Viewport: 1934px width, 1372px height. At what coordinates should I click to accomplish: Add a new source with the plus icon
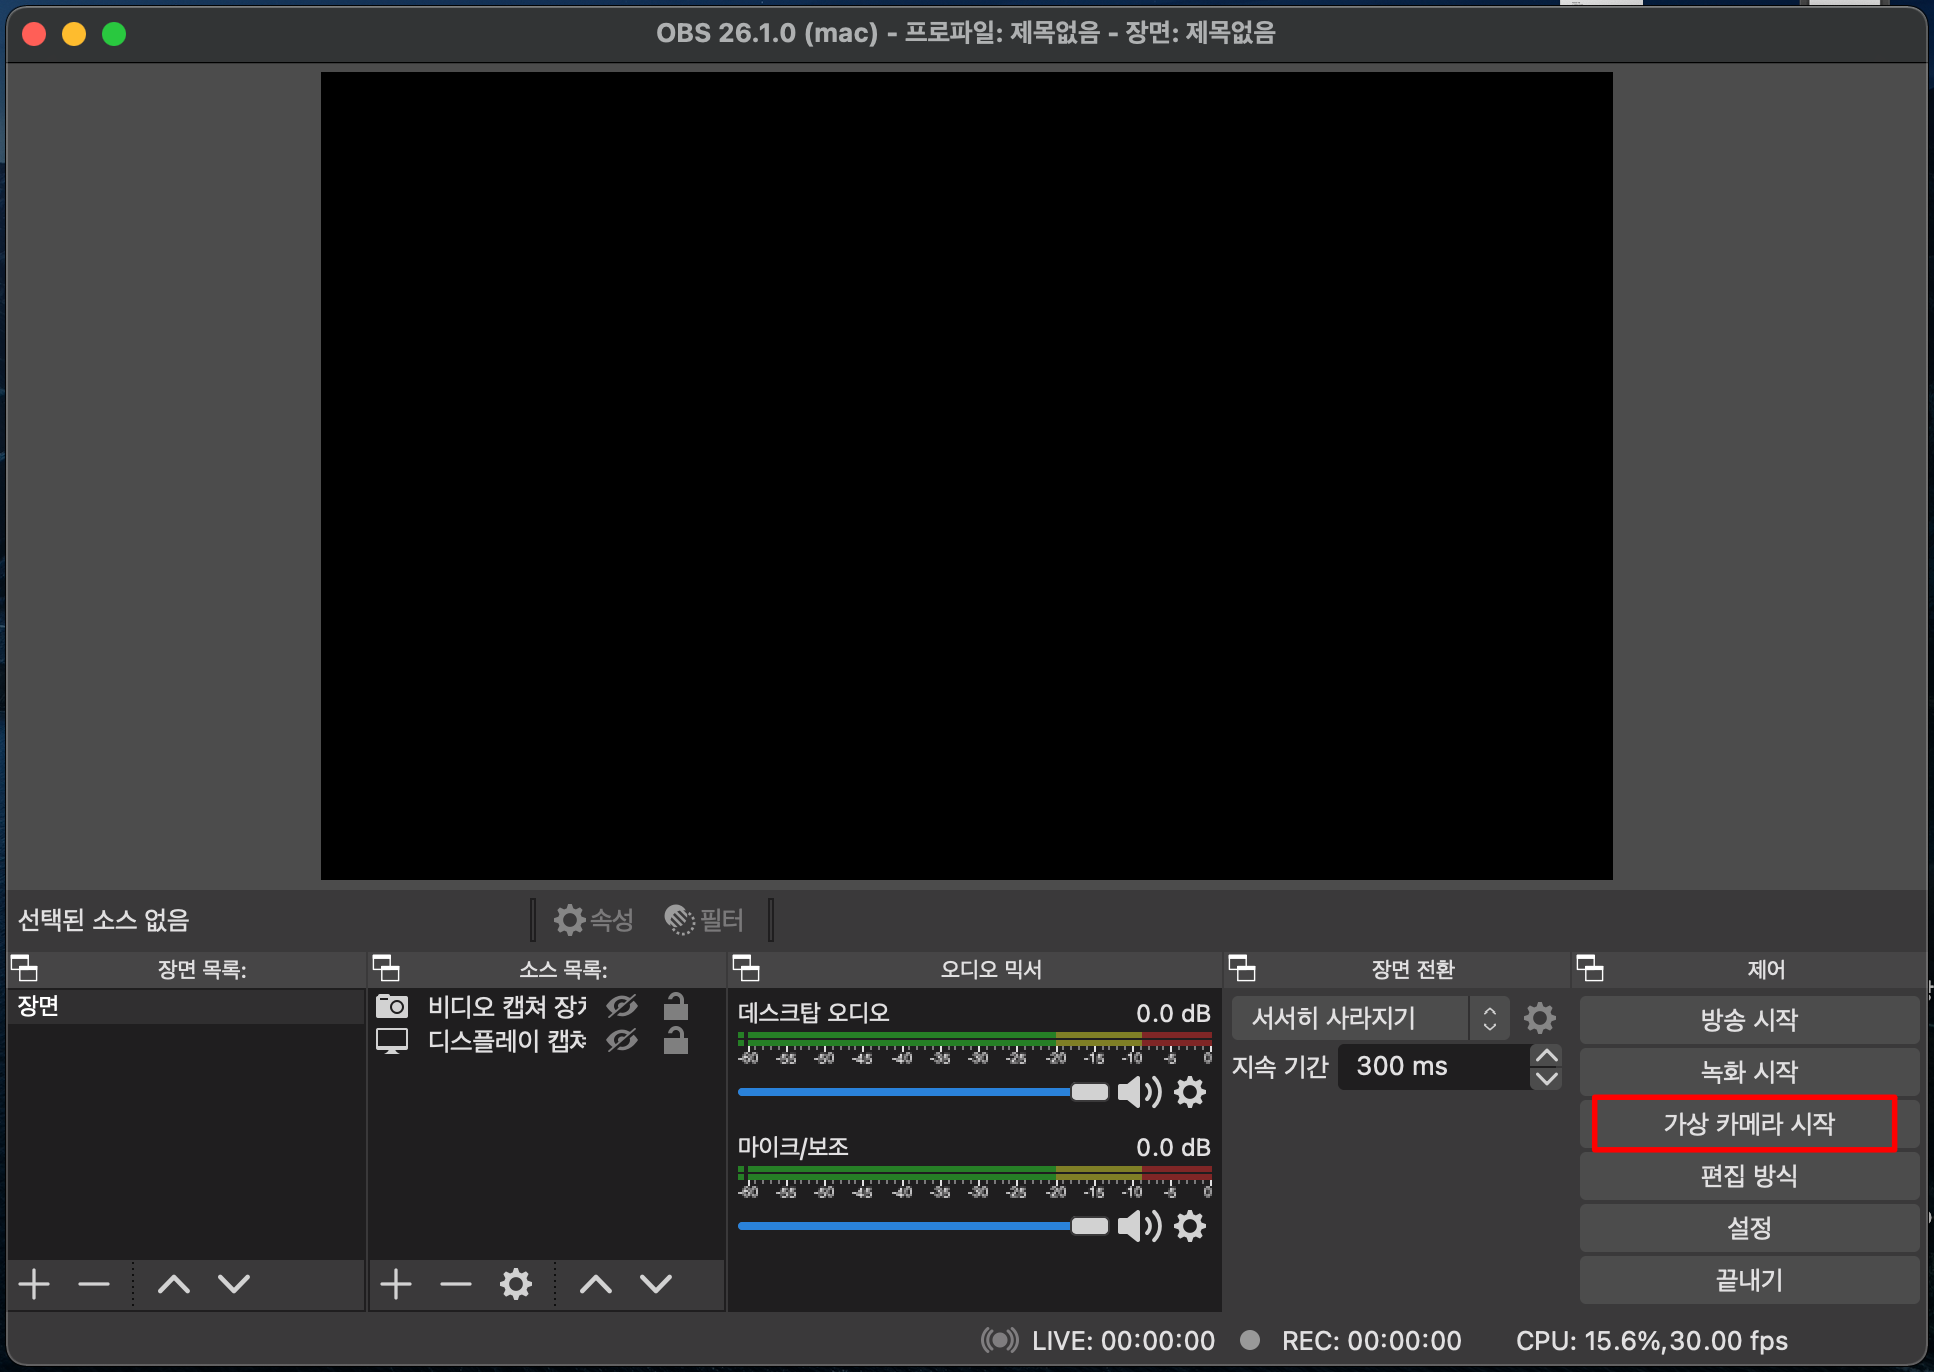click(396, 1284)
